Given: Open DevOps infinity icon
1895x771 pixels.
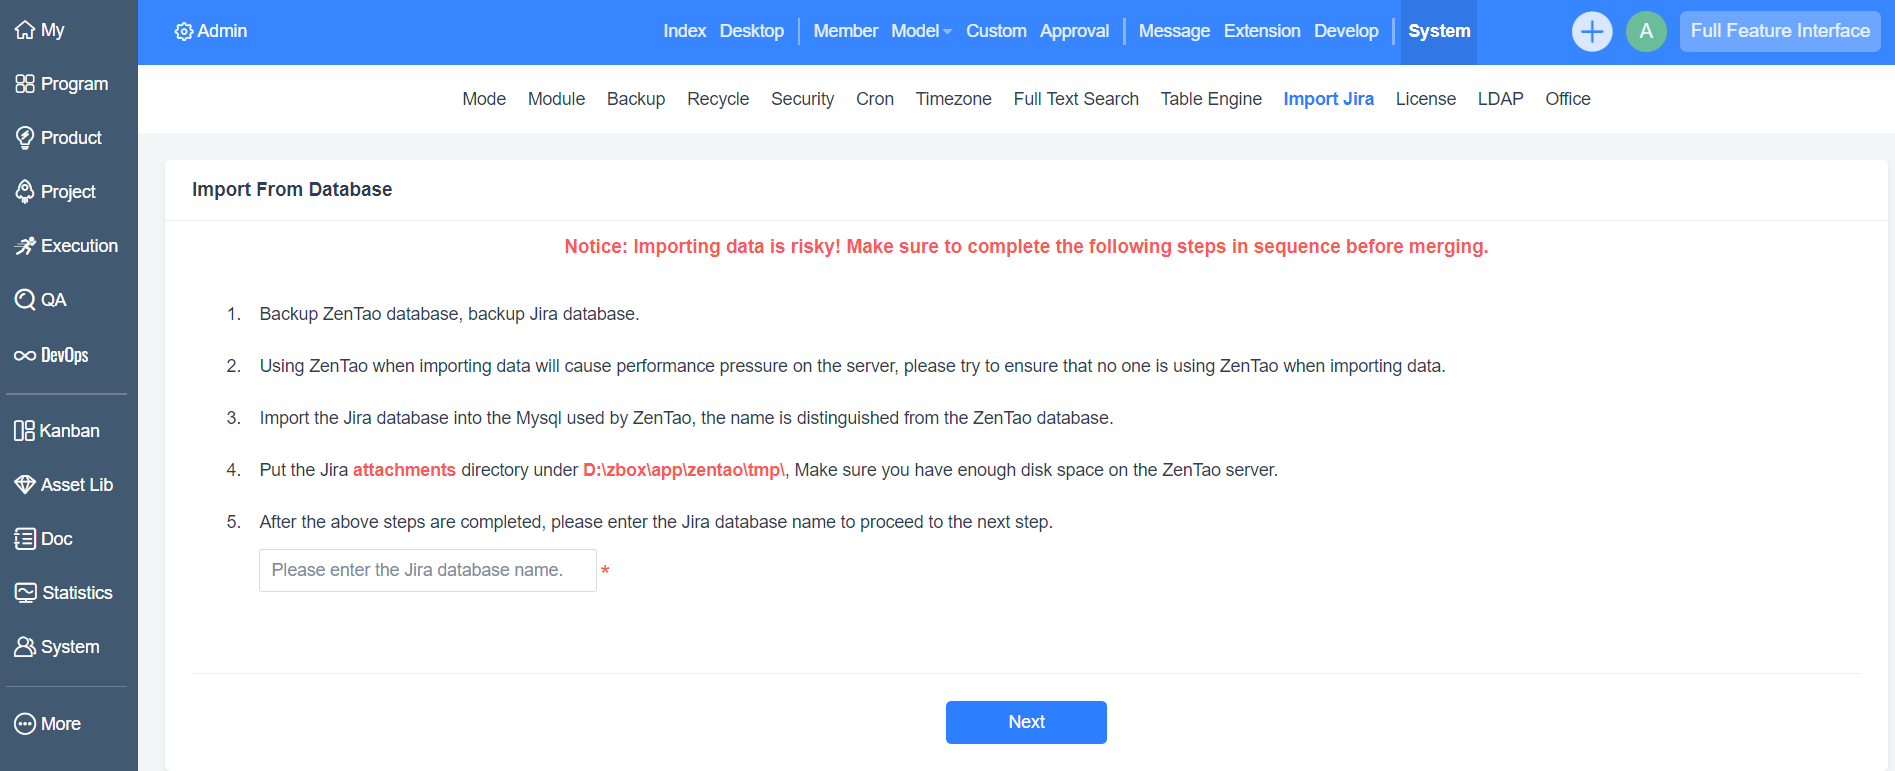Looking at the screenshot, I should pos(25,356).
